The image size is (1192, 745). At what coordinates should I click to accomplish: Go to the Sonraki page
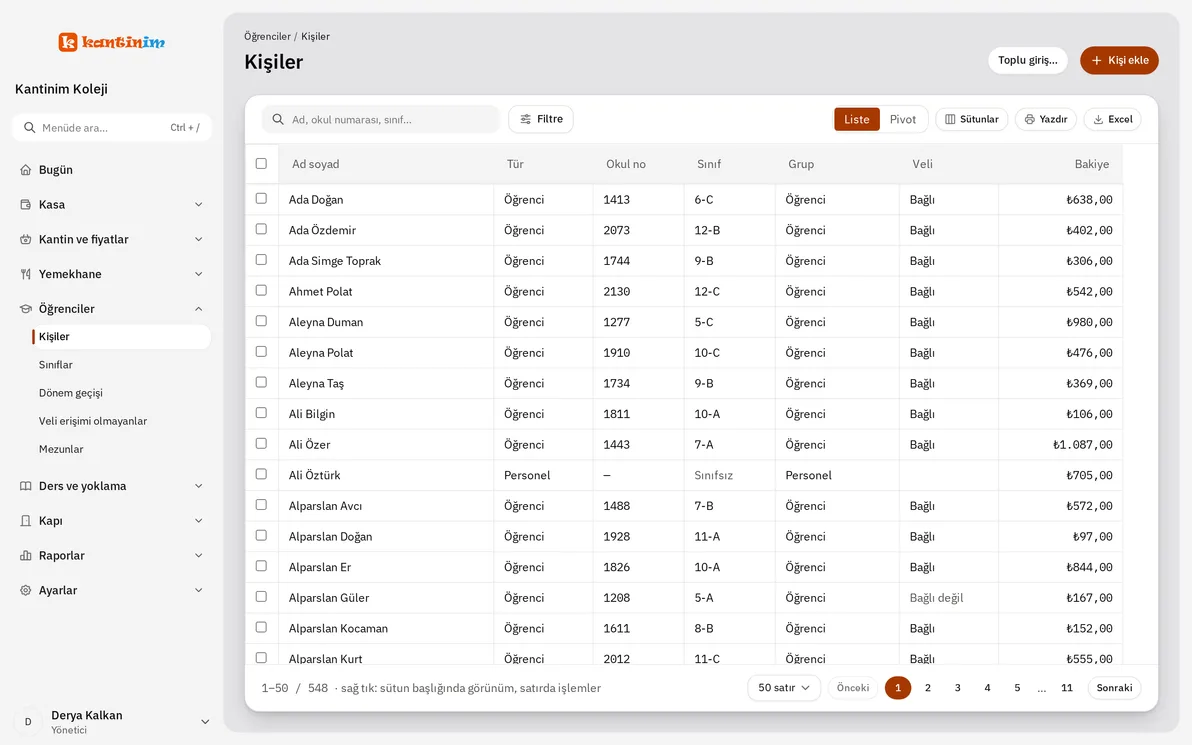tap(1114, 688)
